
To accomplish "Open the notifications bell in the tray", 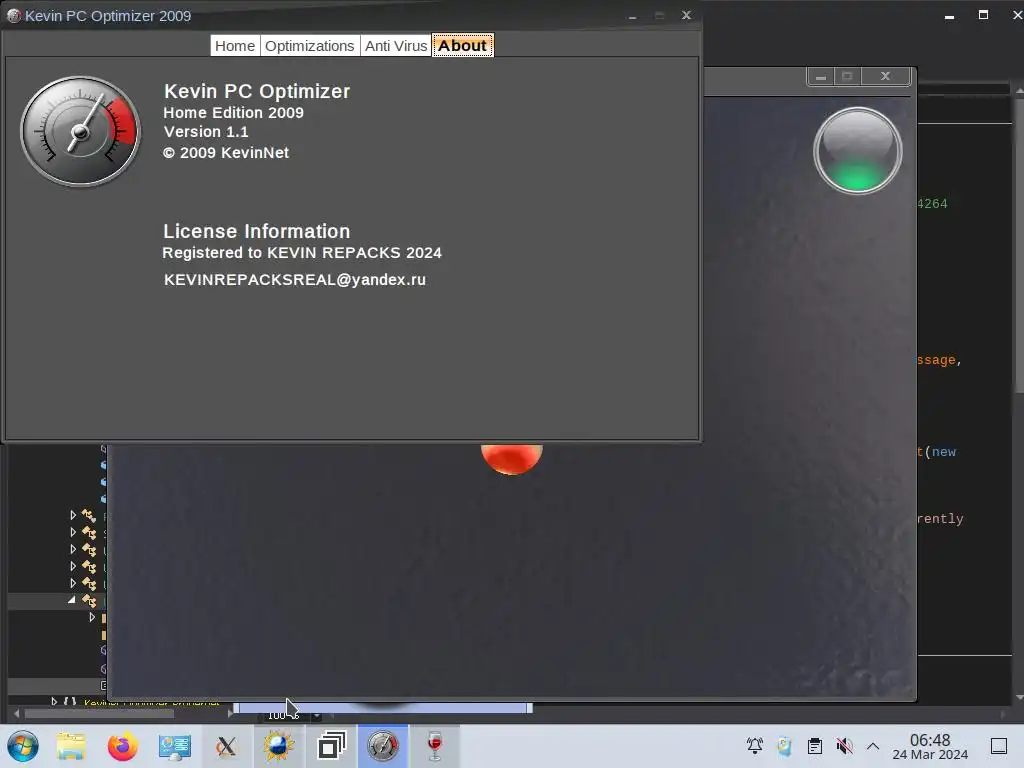I will tap(755, 746).
